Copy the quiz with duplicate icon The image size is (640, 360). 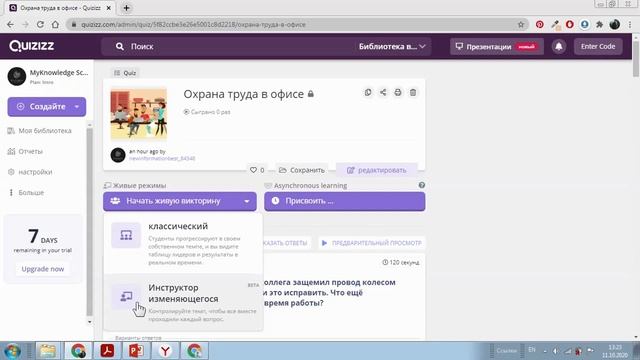click(368, 93)
